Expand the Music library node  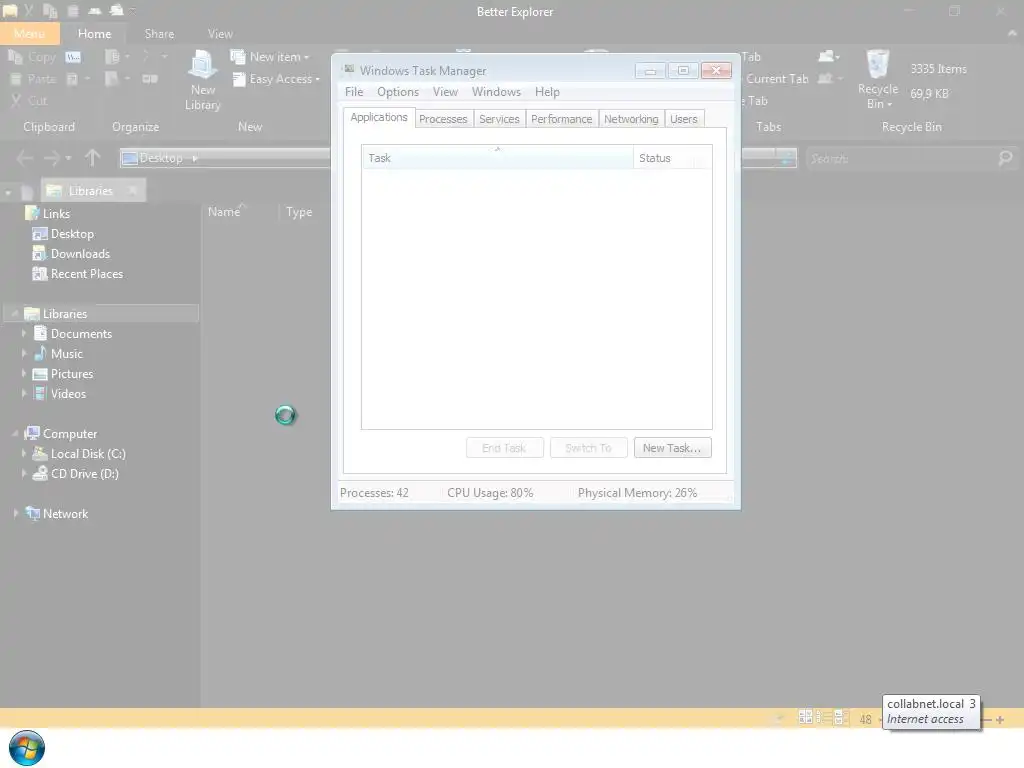24,353
